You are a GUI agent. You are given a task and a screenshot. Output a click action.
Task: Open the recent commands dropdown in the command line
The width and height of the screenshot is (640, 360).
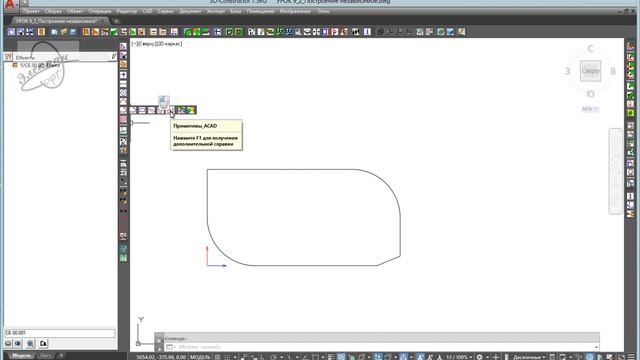coord(170,347)
